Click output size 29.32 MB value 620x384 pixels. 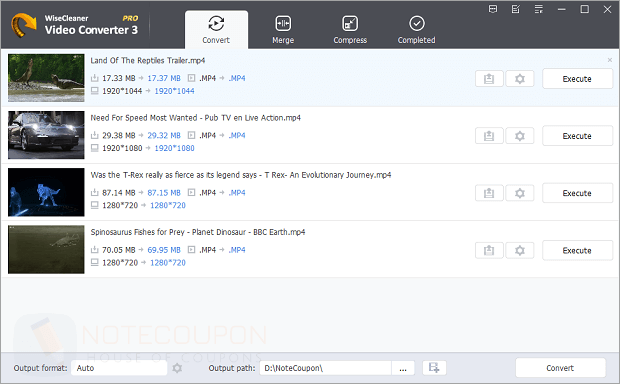pyautogui.click(x=164, y=136)
